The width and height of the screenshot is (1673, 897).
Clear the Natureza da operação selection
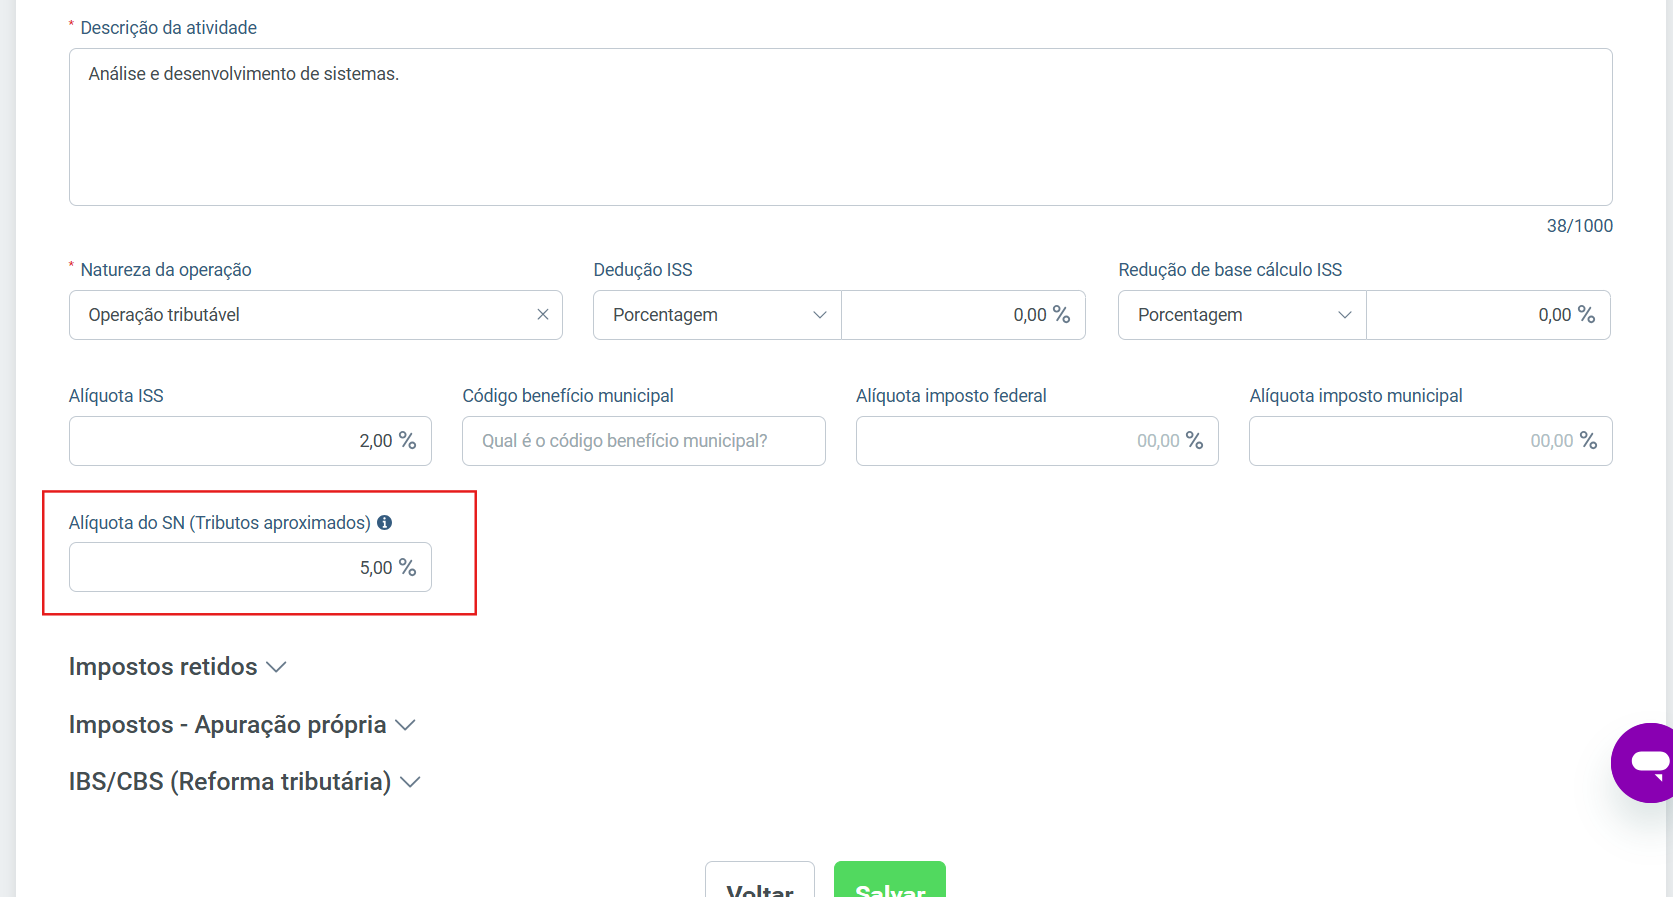tap(543, 315)
